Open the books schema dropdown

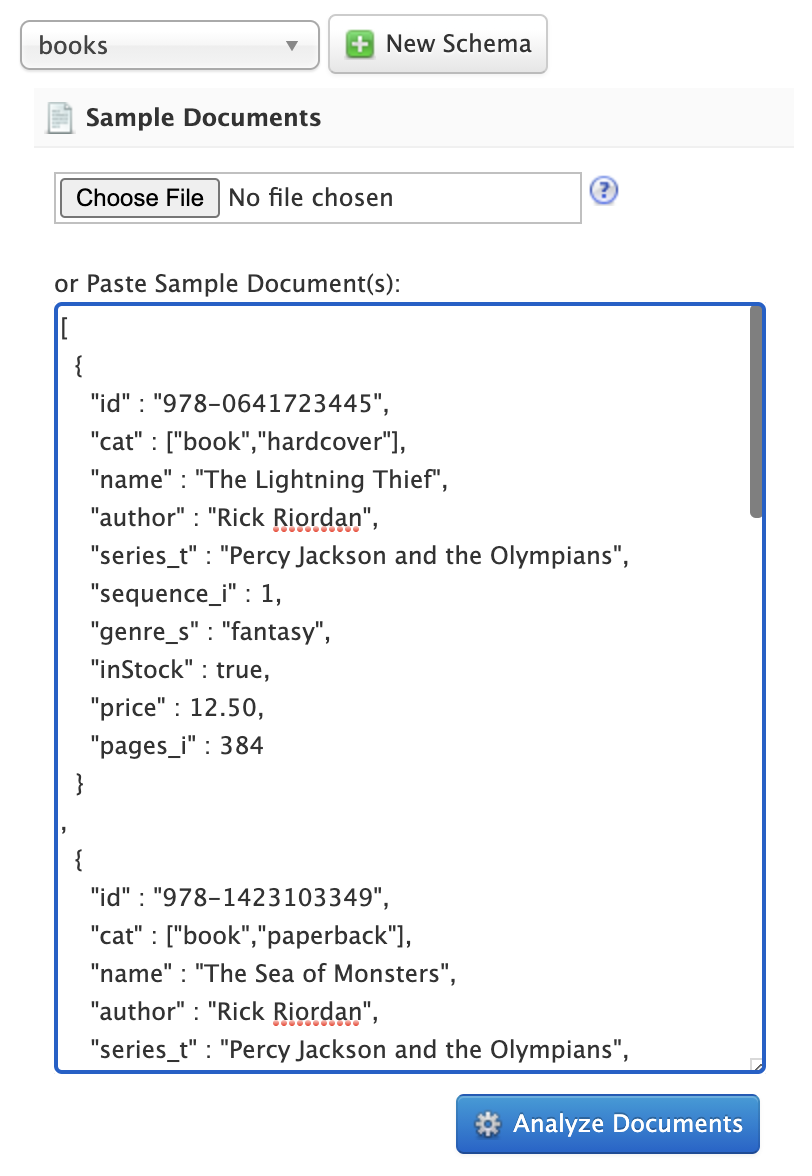(169, 46)
